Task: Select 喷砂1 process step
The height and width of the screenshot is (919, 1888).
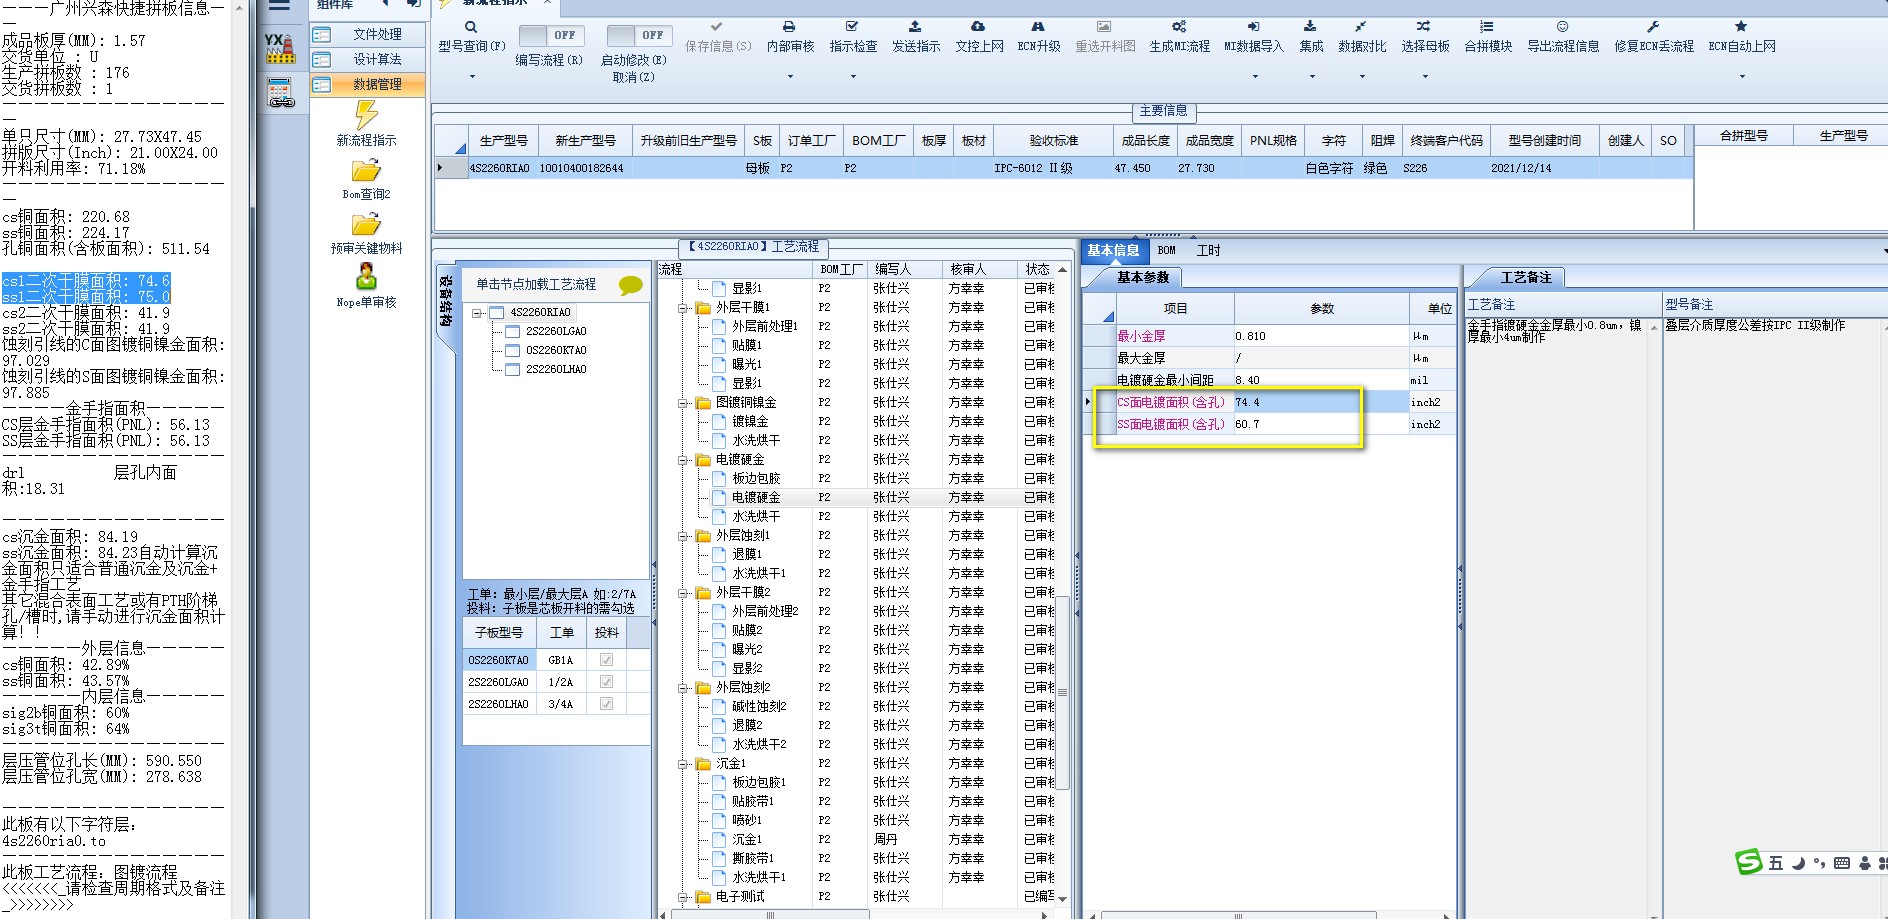Action: click(747, 821)
